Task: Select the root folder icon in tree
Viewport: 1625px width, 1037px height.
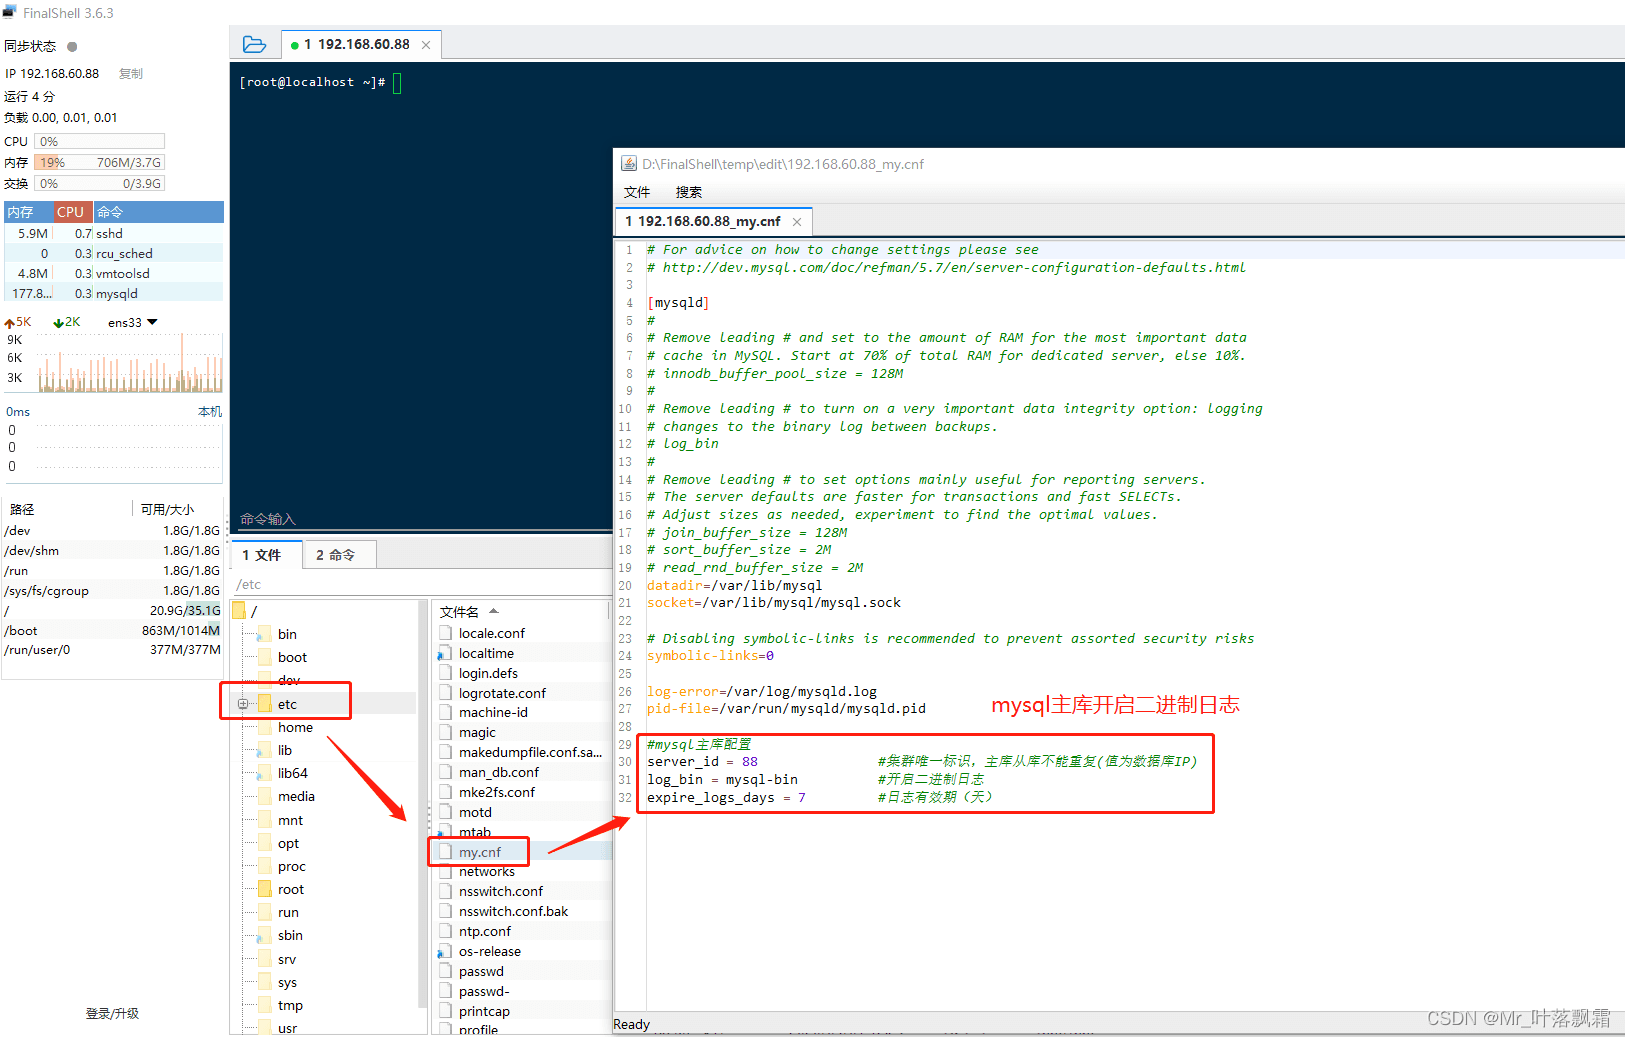Action: coord(264,889)
